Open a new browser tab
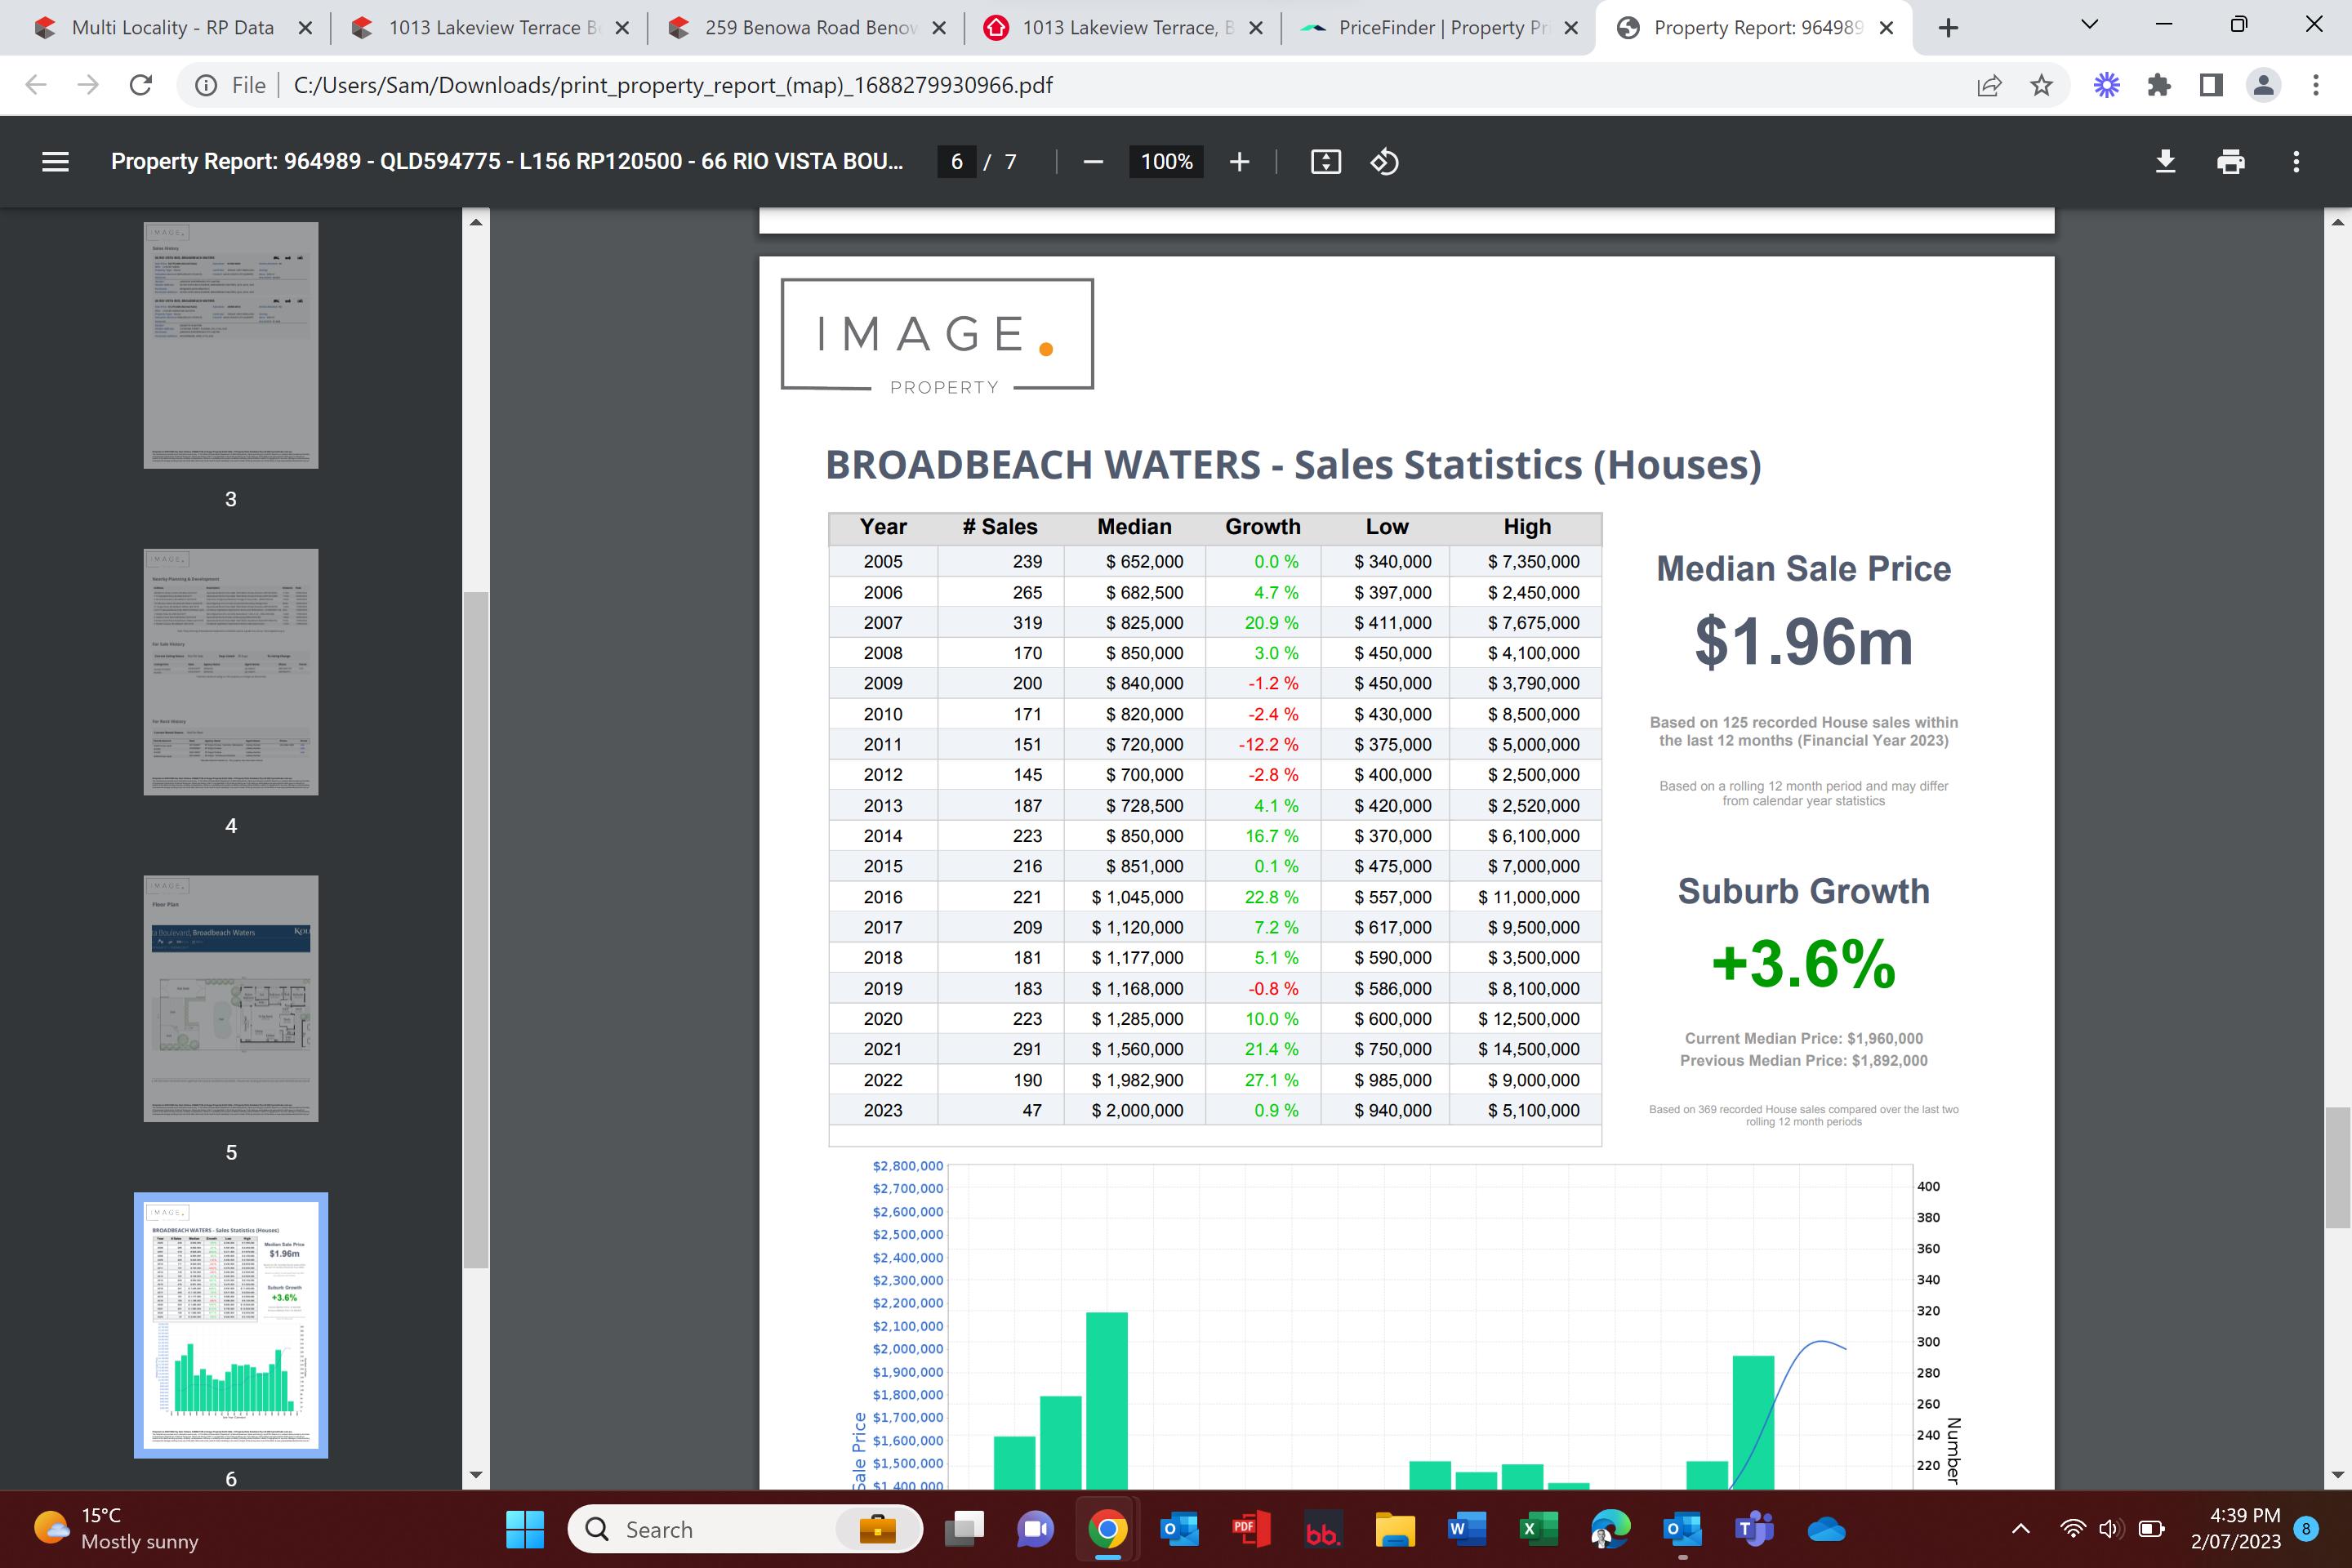The width and height of the screenshot is (2352, 1568). coord(1947,28)
